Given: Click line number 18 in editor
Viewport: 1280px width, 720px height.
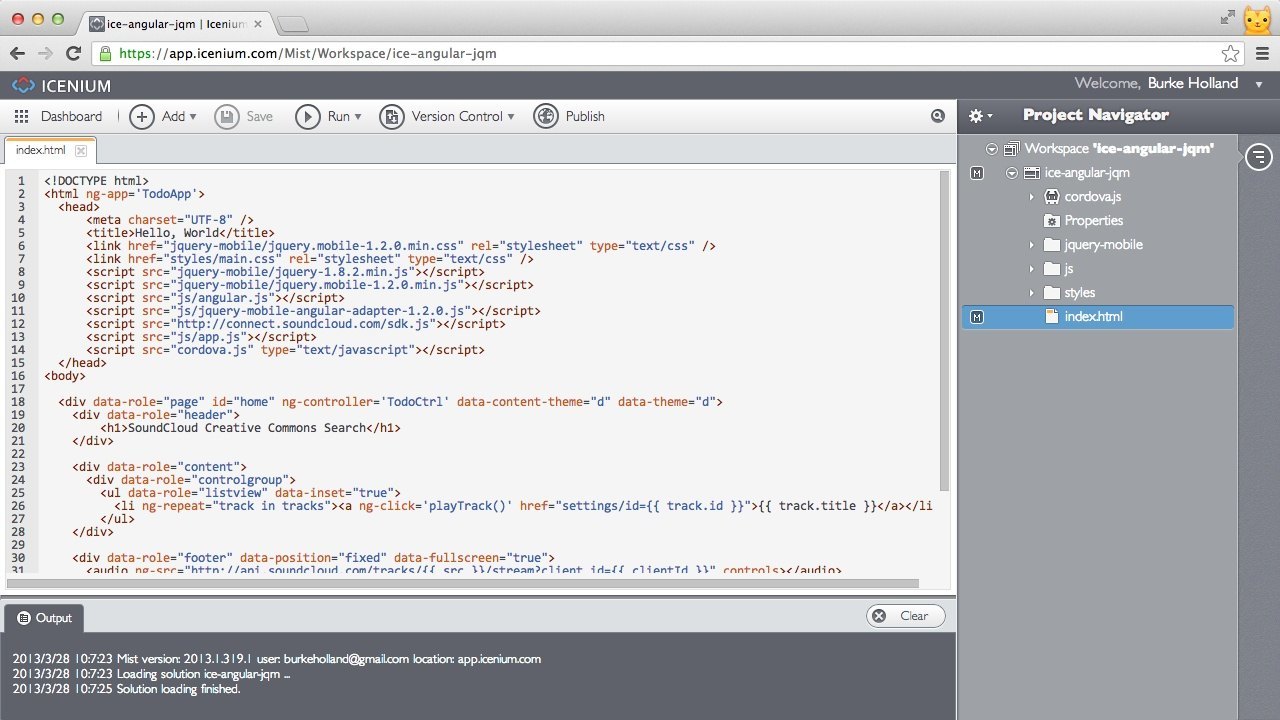Looking at the screenshot, I should pos(20,402).
